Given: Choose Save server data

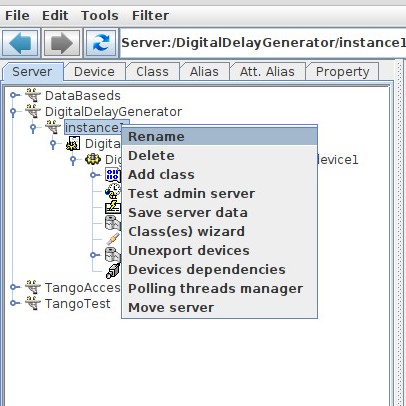Looking at the screenshot, I should pos(219,213).
